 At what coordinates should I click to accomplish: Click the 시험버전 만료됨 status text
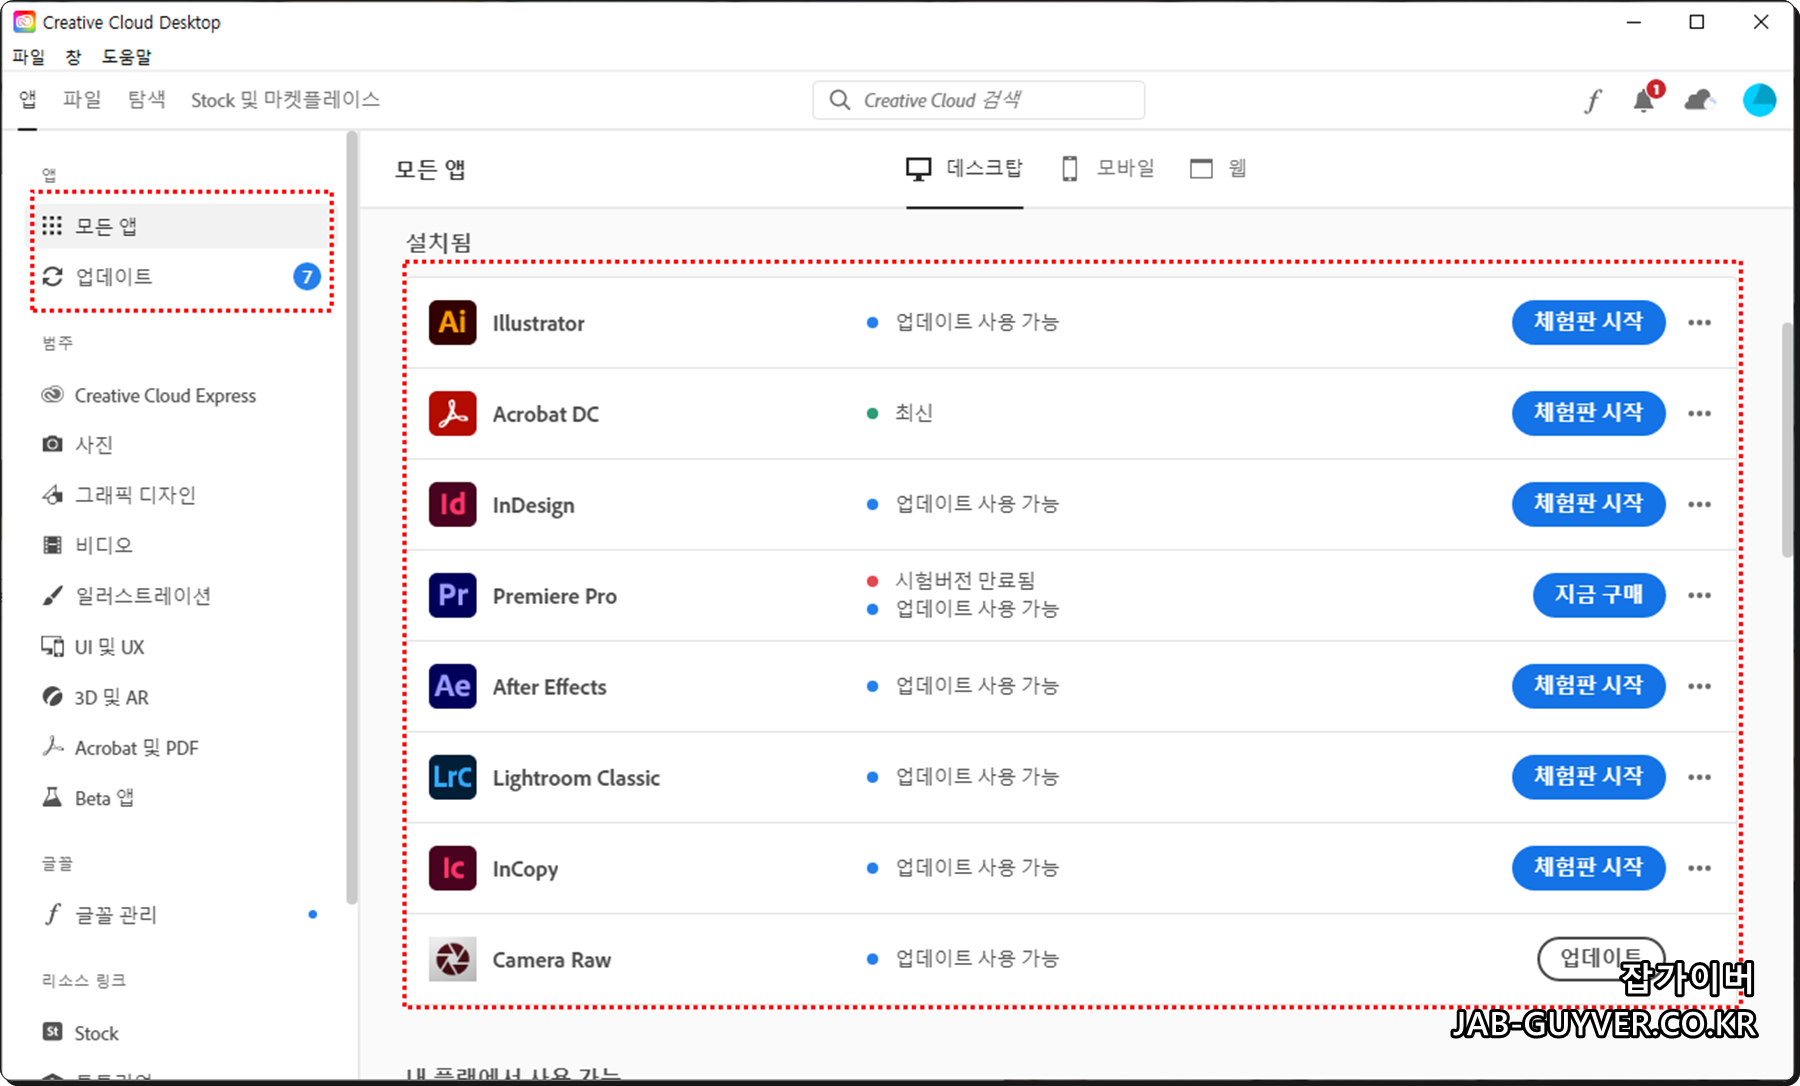point(964,580)
